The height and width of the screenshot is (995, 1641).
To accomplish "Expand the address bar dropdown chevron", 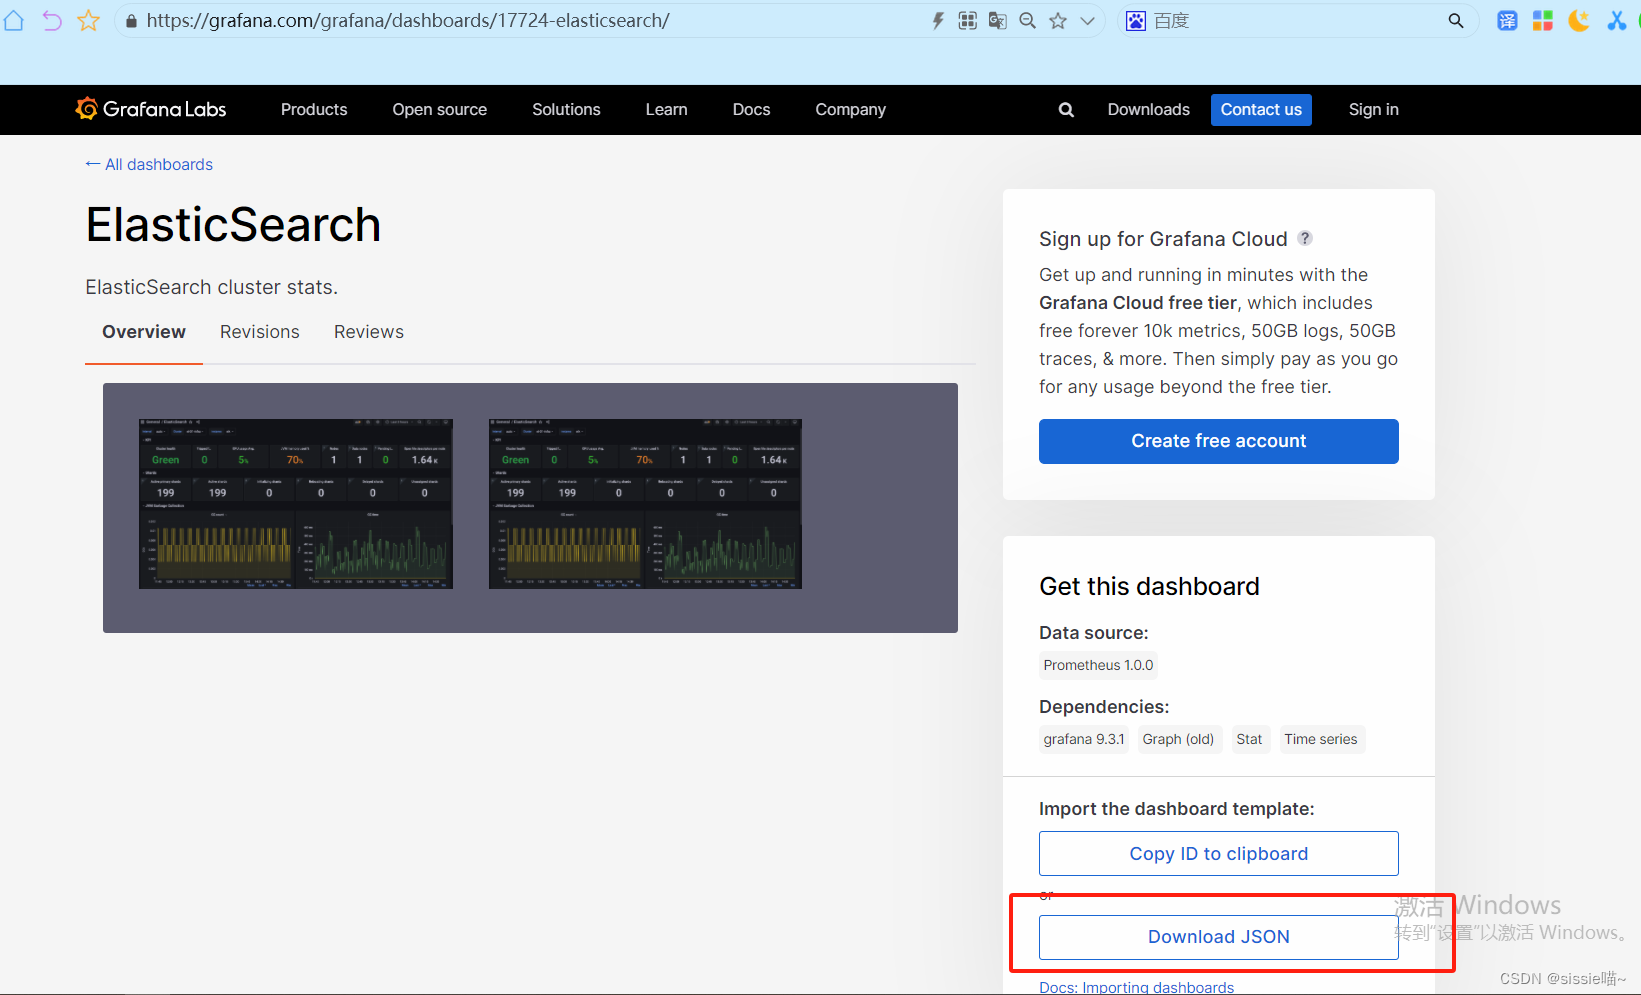I will click(x=1087, y=21).
